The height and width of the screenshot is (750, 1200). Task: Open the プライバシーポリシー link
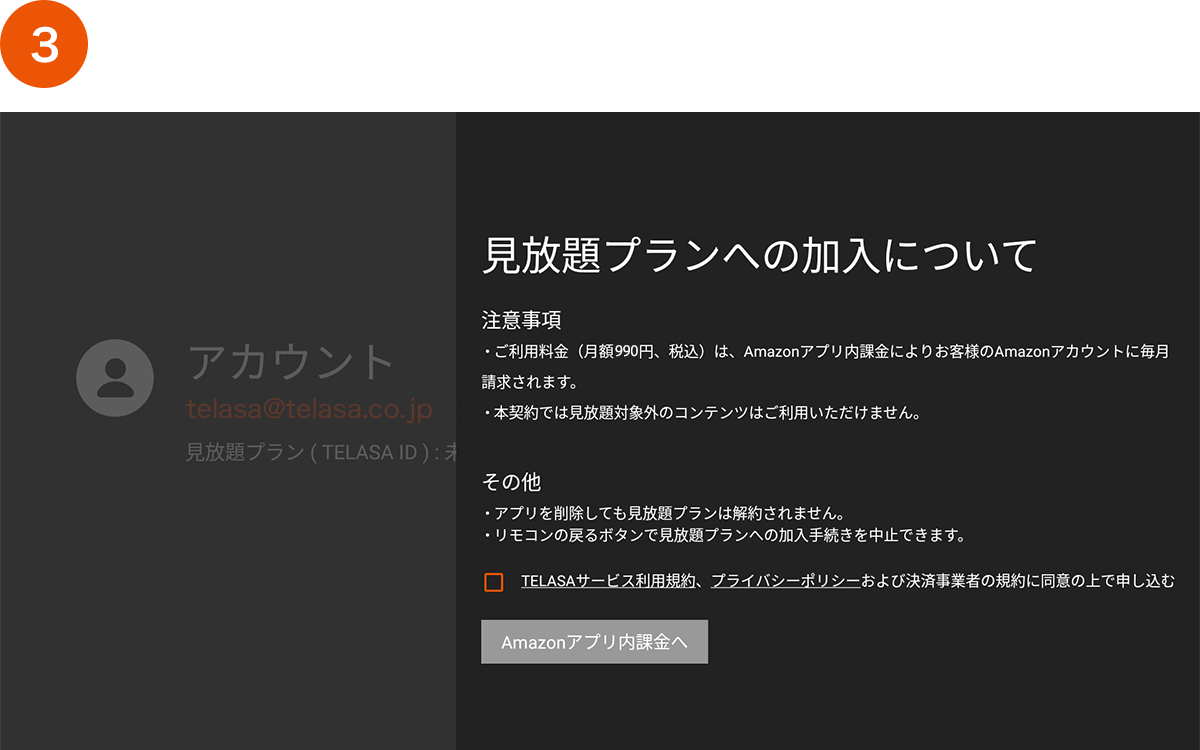pyautogui.click(x=785, y=581)
